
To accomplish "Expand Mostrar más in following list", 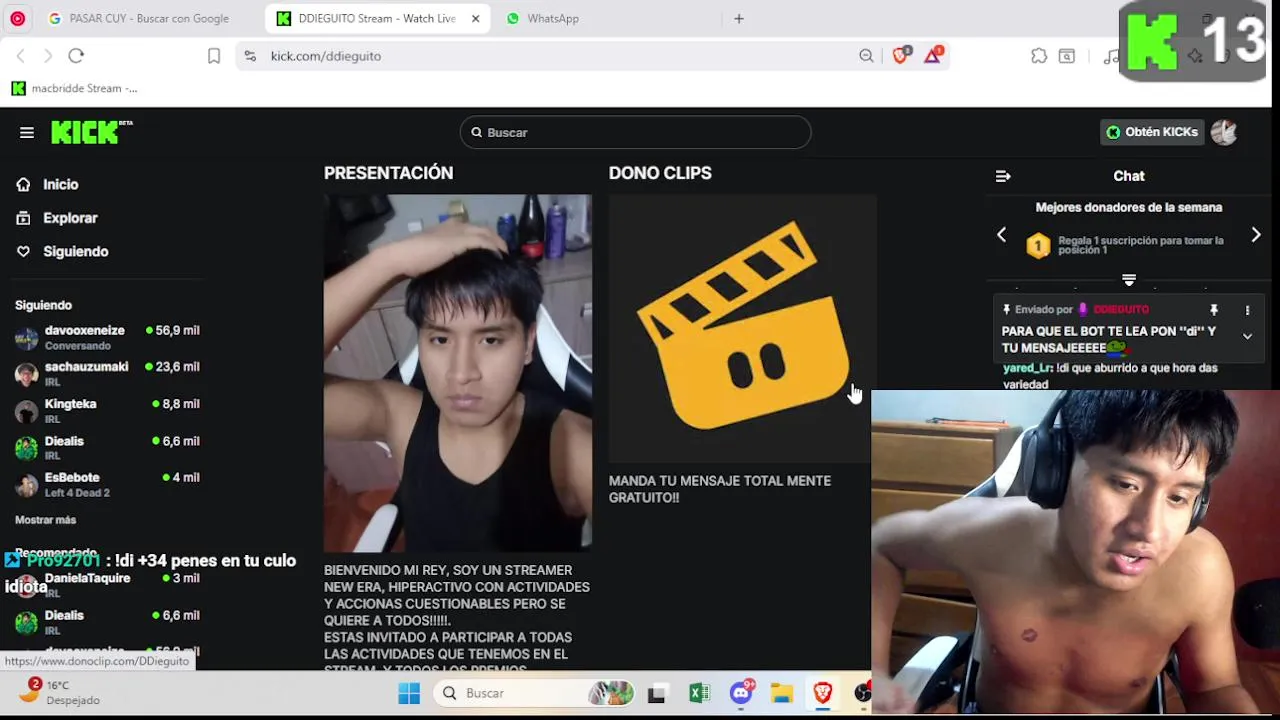I will pyautogui.click(x=45, y=520).
